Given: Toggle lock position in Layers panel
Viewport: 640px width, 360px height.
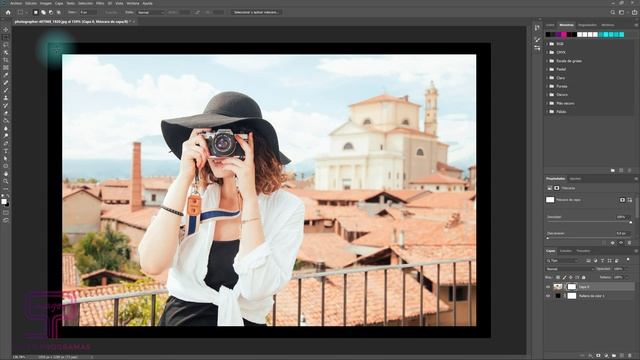Looking at the screenshot, I should pos(571,278).
